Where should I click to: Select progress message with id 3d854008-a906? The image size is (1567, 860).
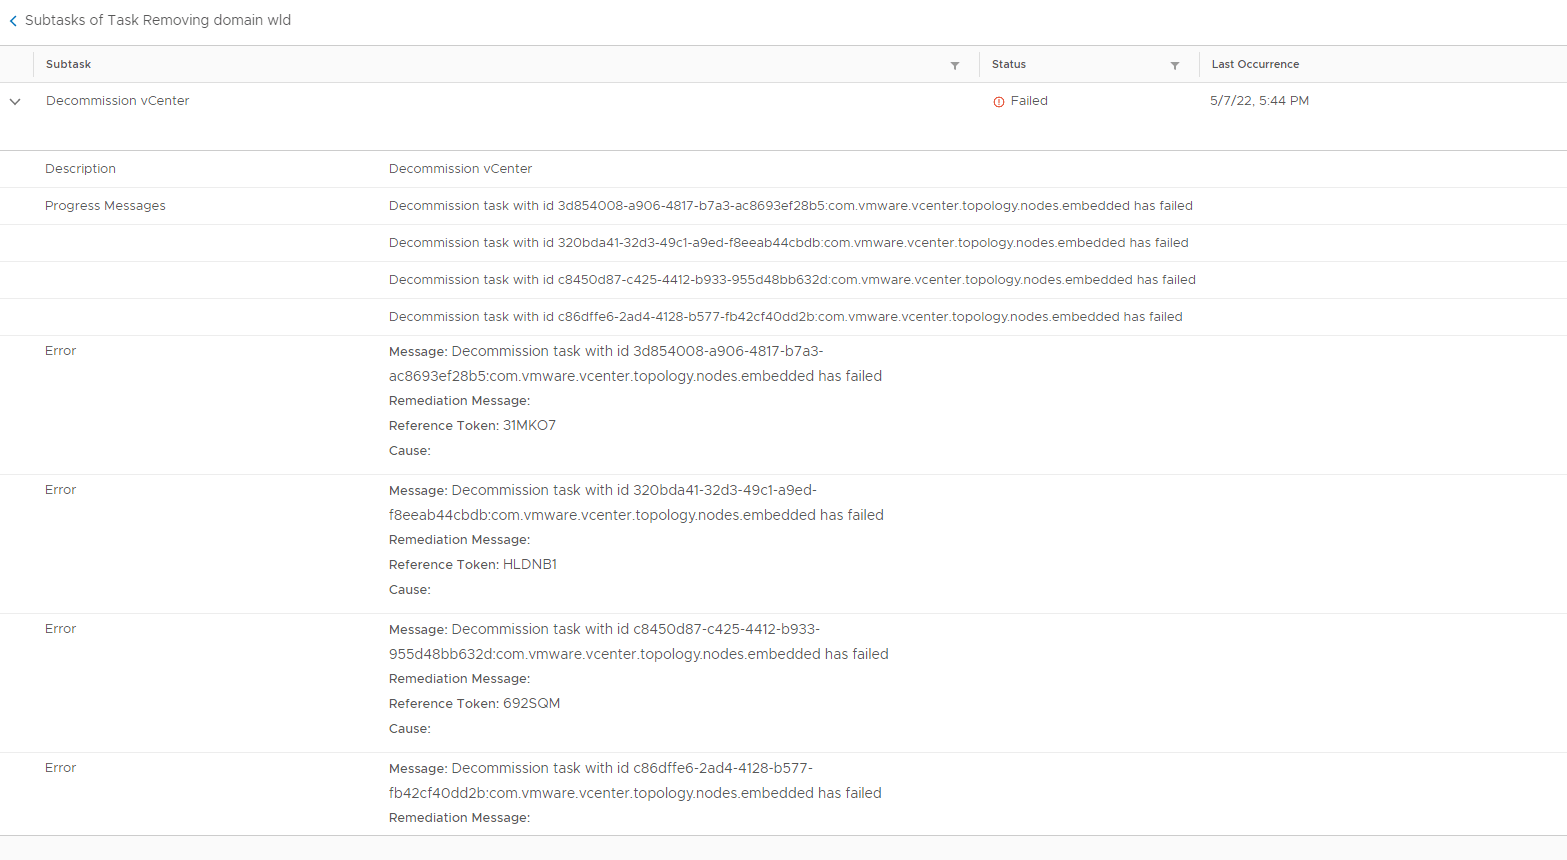(x=791, y=206)
